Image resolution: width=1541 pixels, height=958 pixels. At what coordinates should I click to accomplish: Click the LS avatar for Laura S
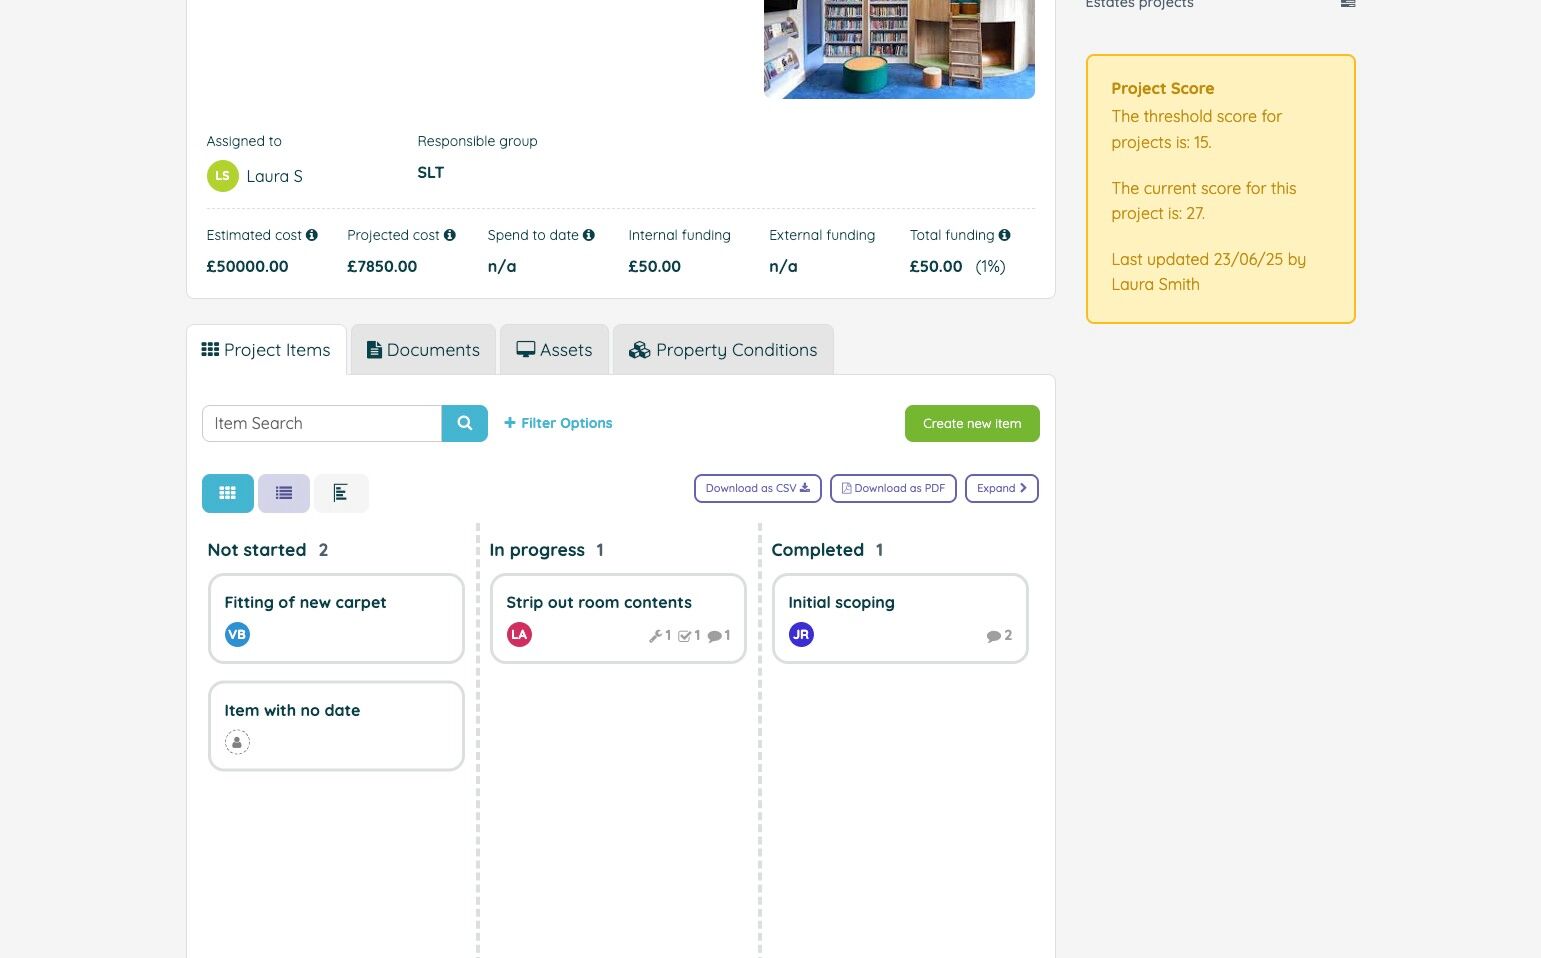222,176
